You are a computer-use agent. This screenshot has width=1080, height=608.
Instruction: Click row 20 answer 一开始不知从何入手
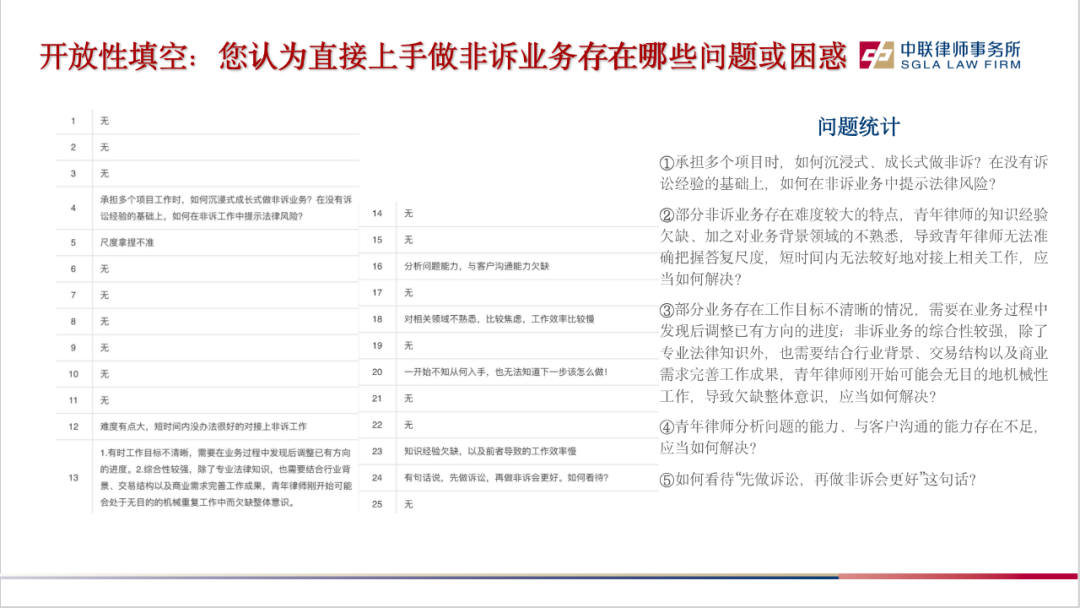point(506,372)
